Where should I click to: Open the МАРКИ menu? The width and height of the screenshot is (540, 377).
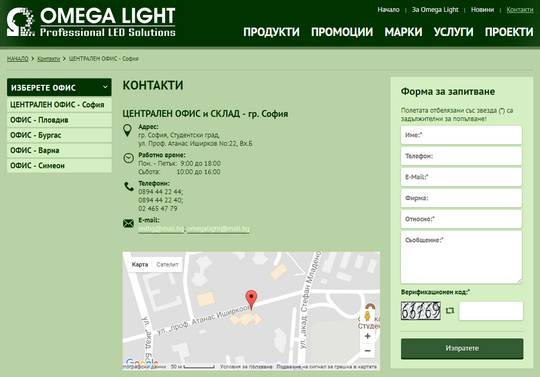click(x=403, y=32)
